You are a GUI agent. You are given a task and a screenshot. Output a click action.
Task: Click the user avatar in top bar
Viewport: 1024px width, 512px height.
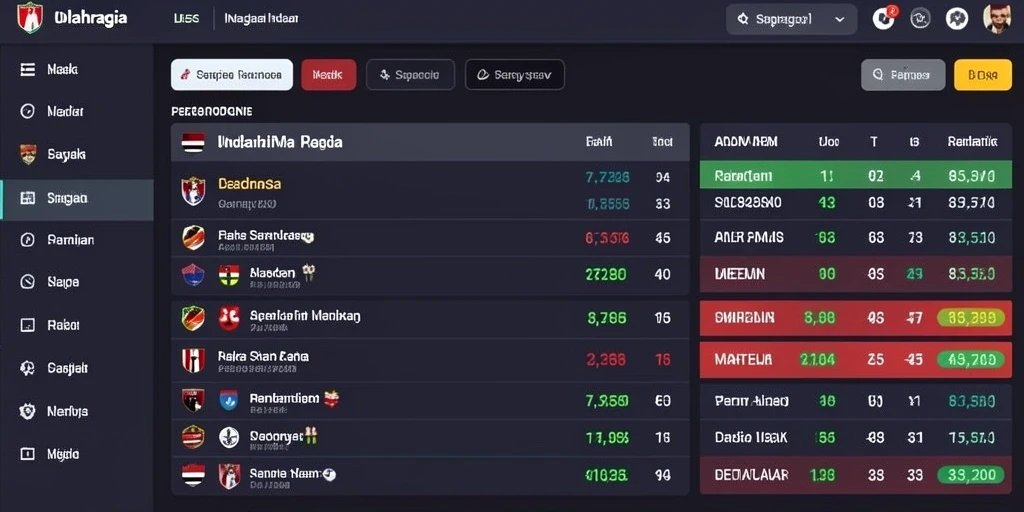997,19
